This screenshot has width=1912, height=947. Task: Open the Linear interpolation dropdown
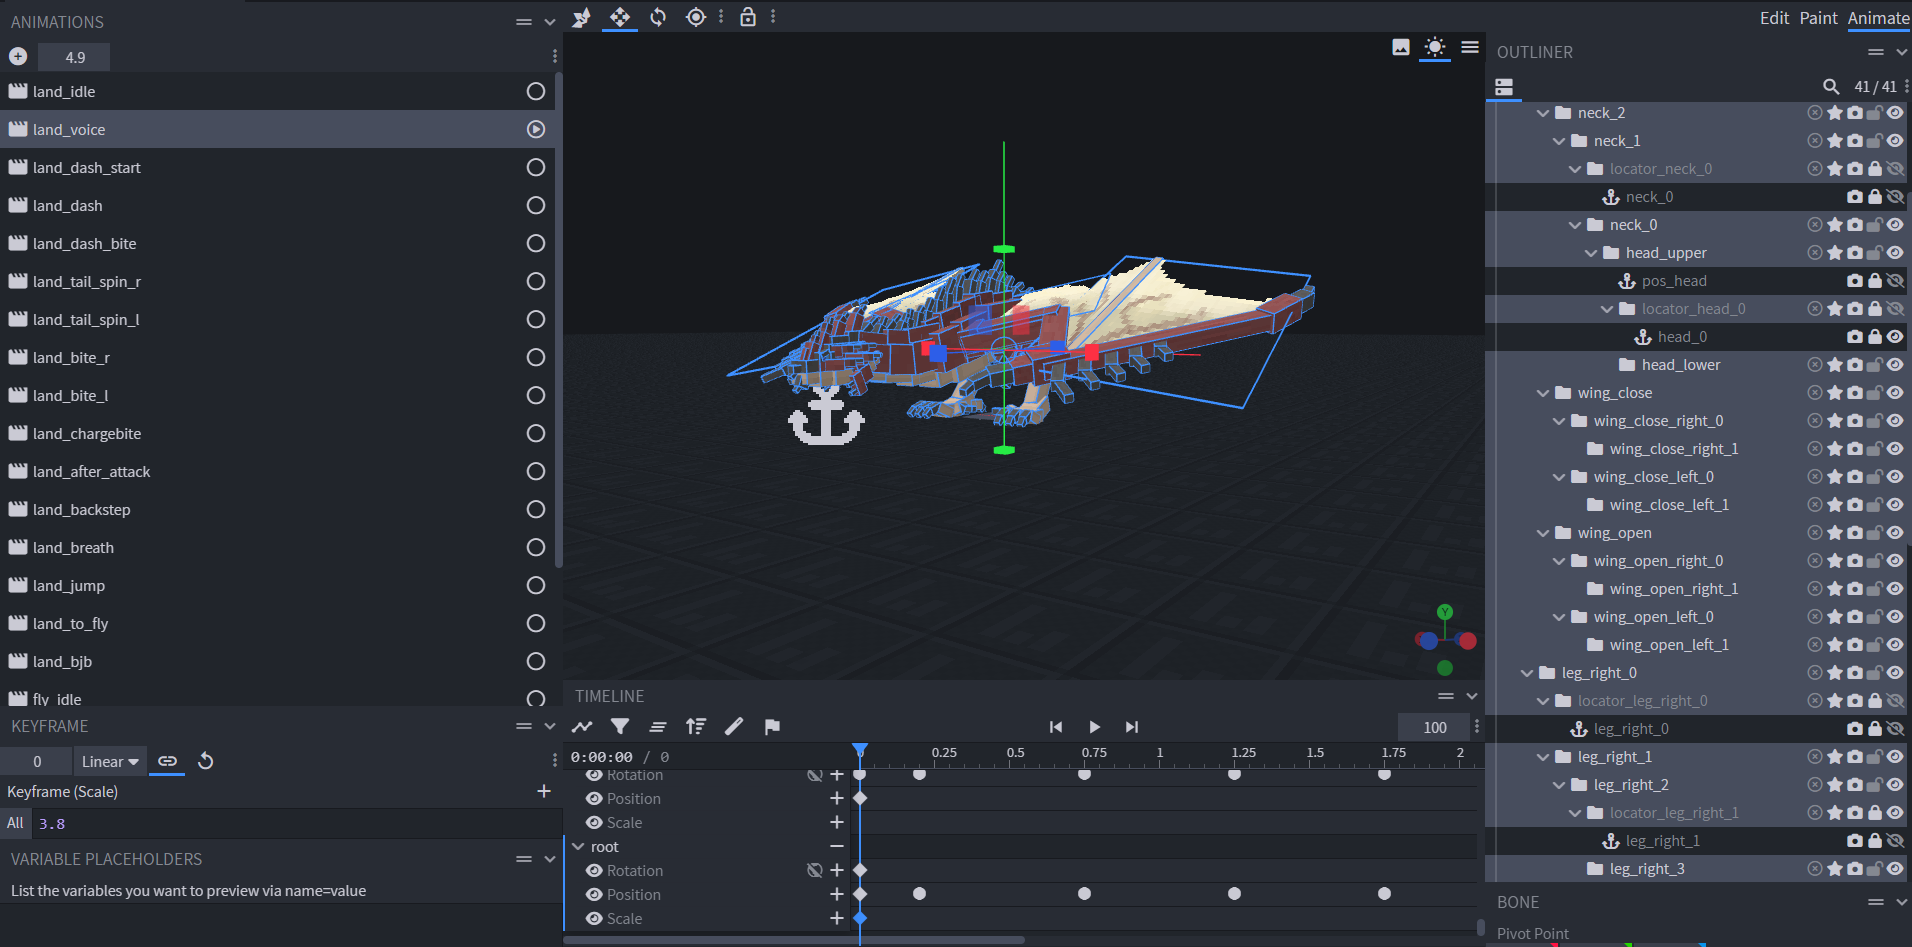[110, 762]
